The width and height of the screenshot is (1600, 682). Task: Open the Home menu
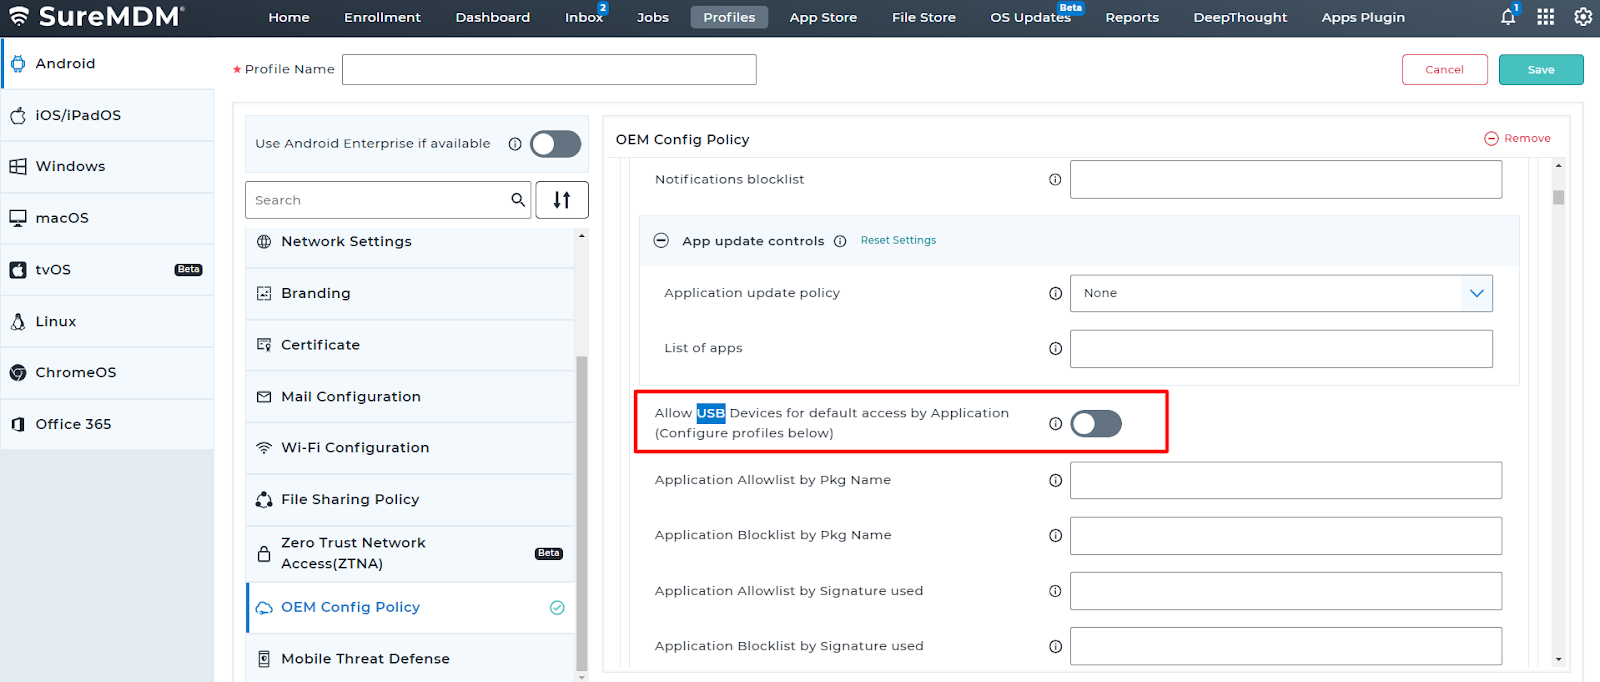289,17
